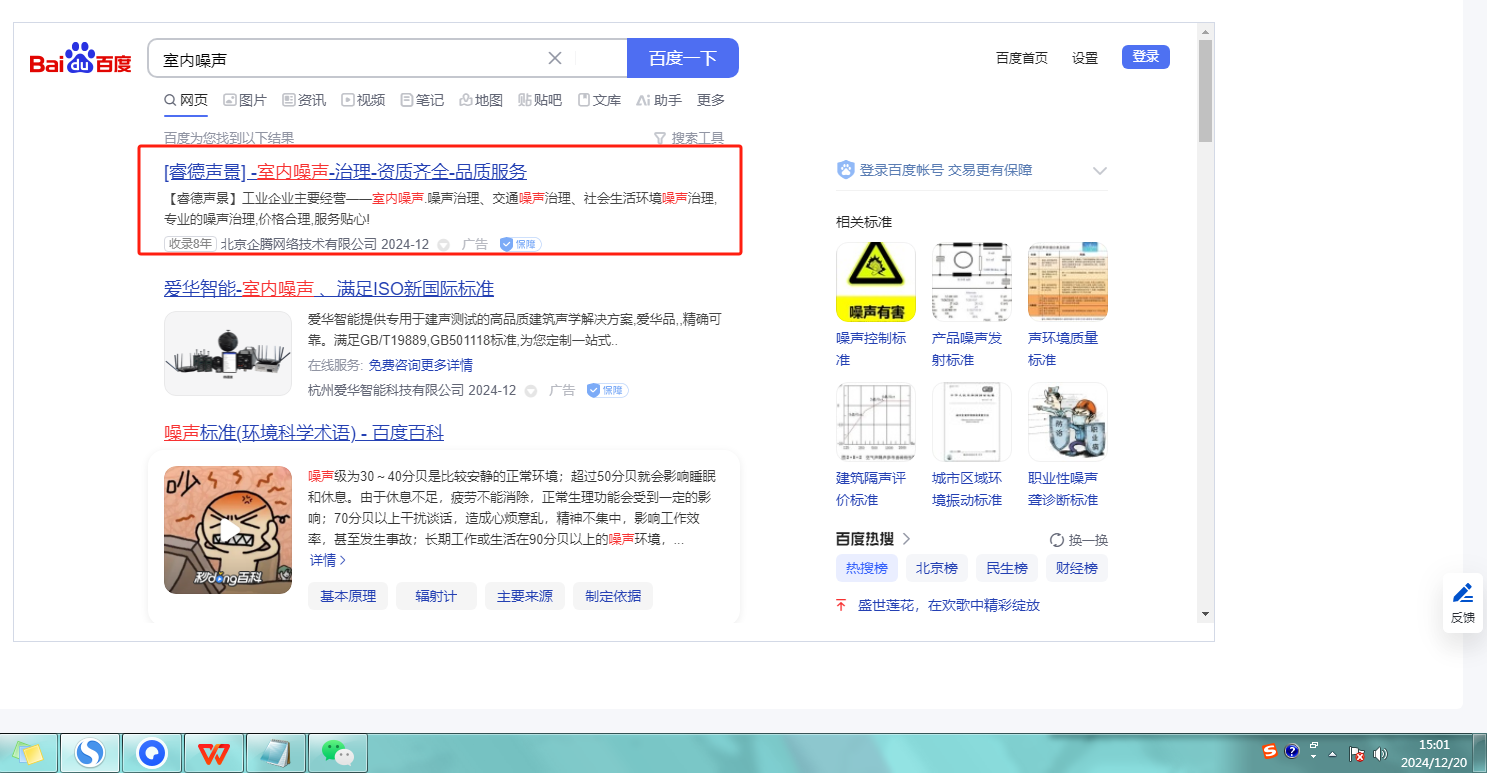Switch to the 视频 tab

(363, 100)
